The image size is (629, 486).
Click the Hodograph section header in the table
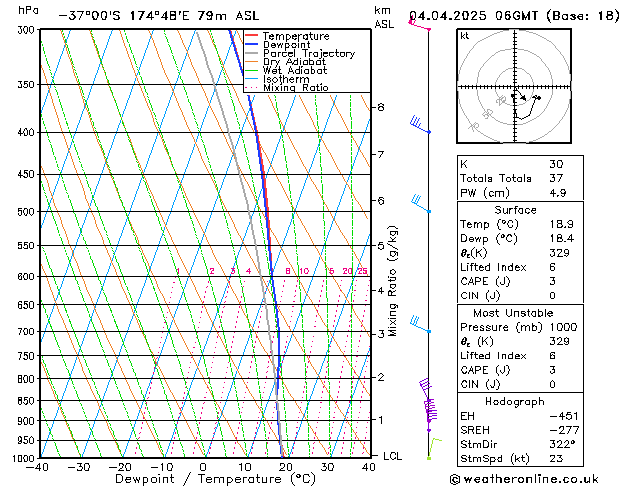click(x=514, y=401)
